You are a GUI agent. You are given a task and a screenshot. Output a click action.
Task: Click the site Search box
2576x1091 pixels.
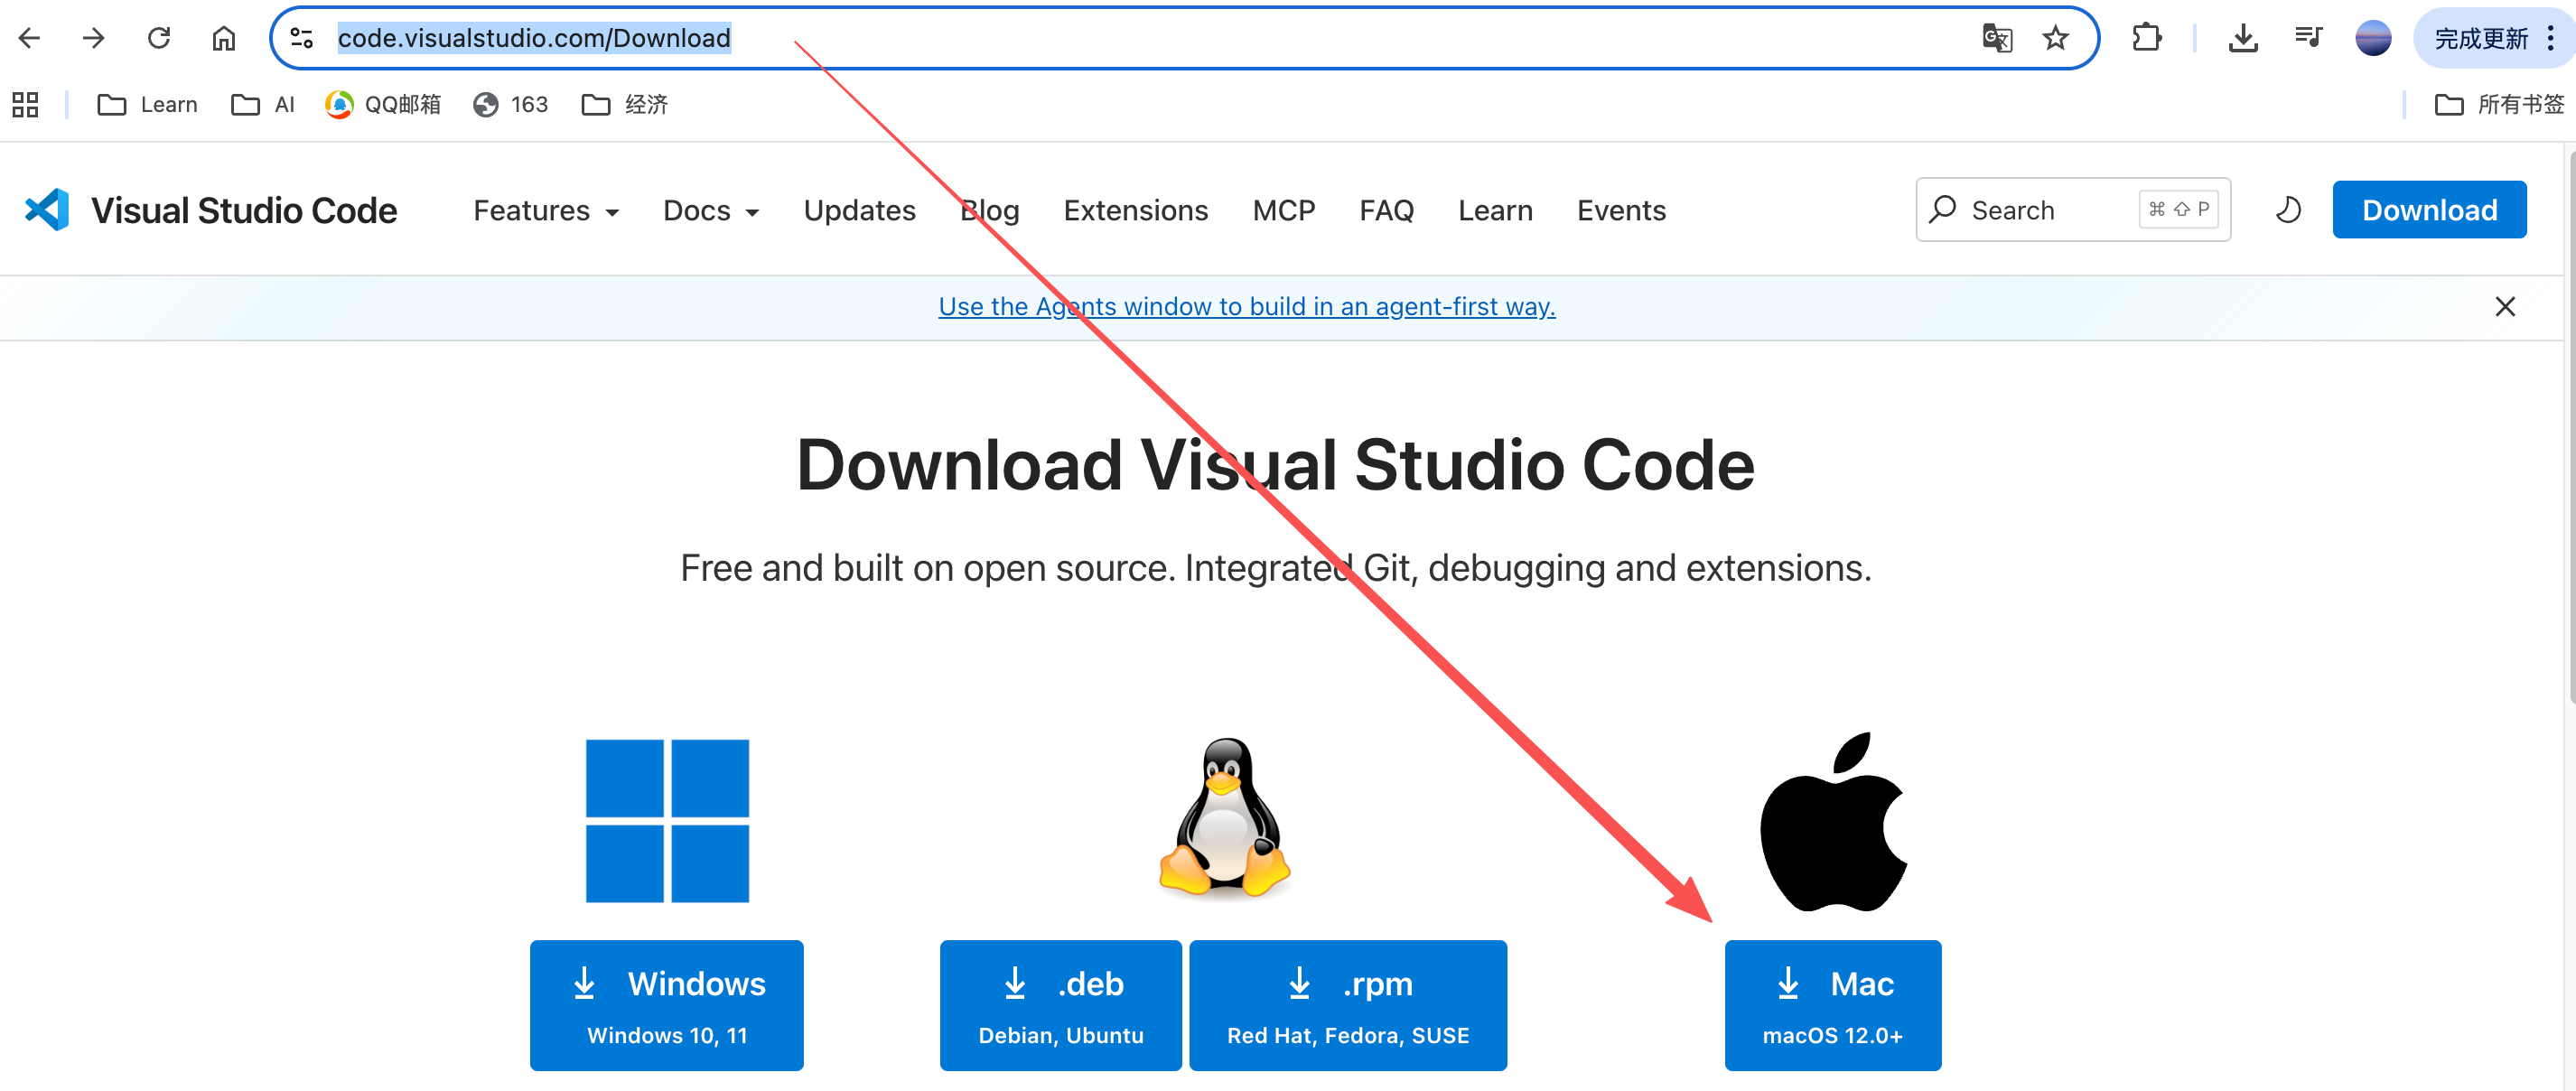pyautogui.click(x=2072, y=210)
